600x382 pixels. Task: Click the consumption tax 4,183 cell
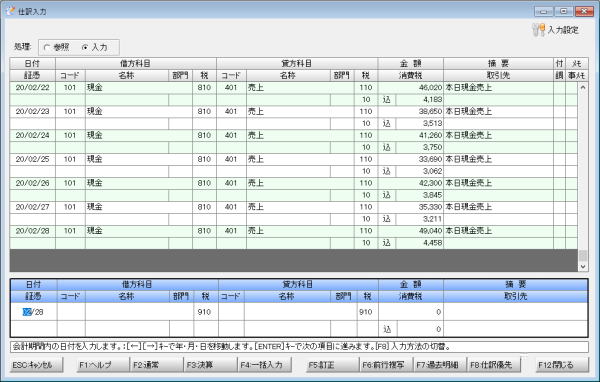tap(420, 100)
